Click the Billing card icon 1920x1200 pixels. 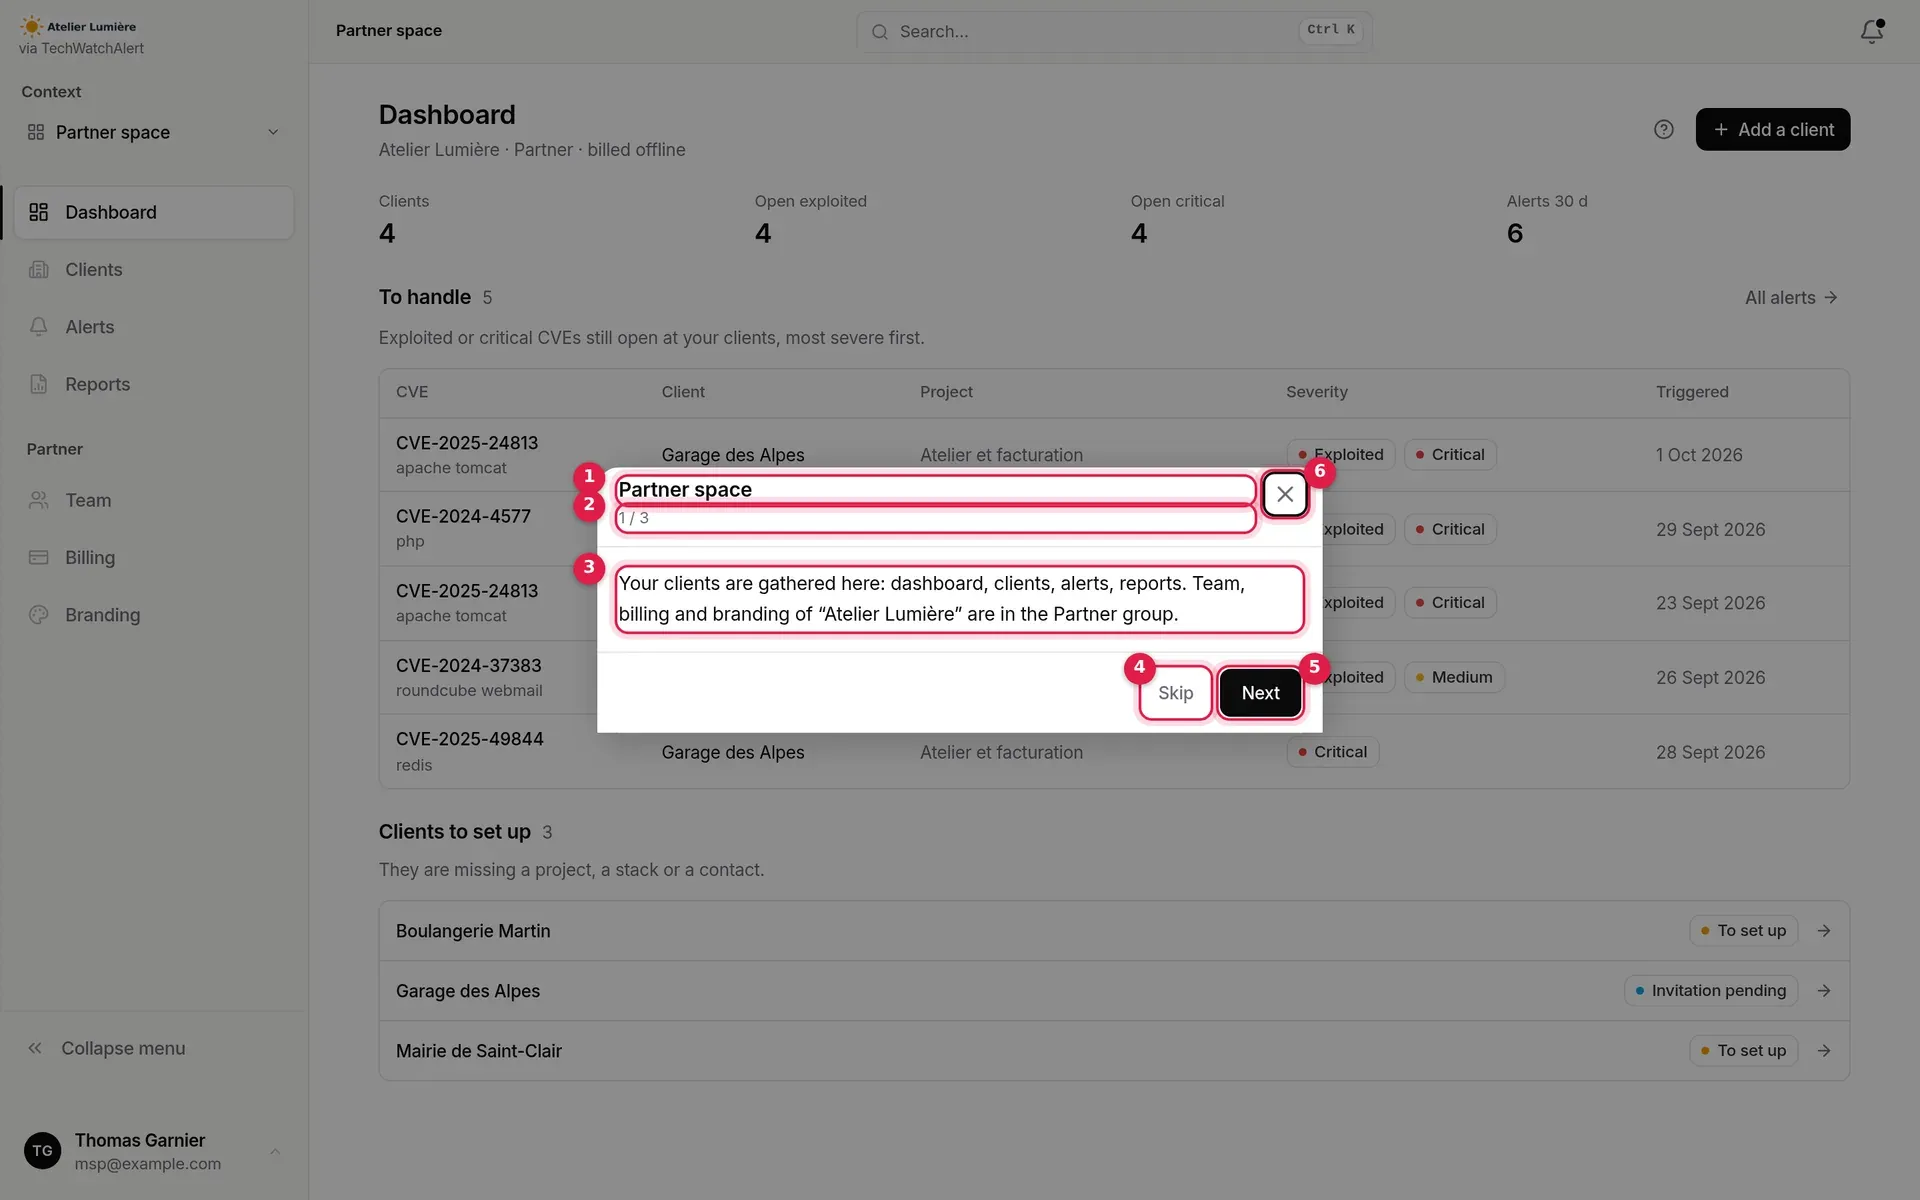[39, 558]
